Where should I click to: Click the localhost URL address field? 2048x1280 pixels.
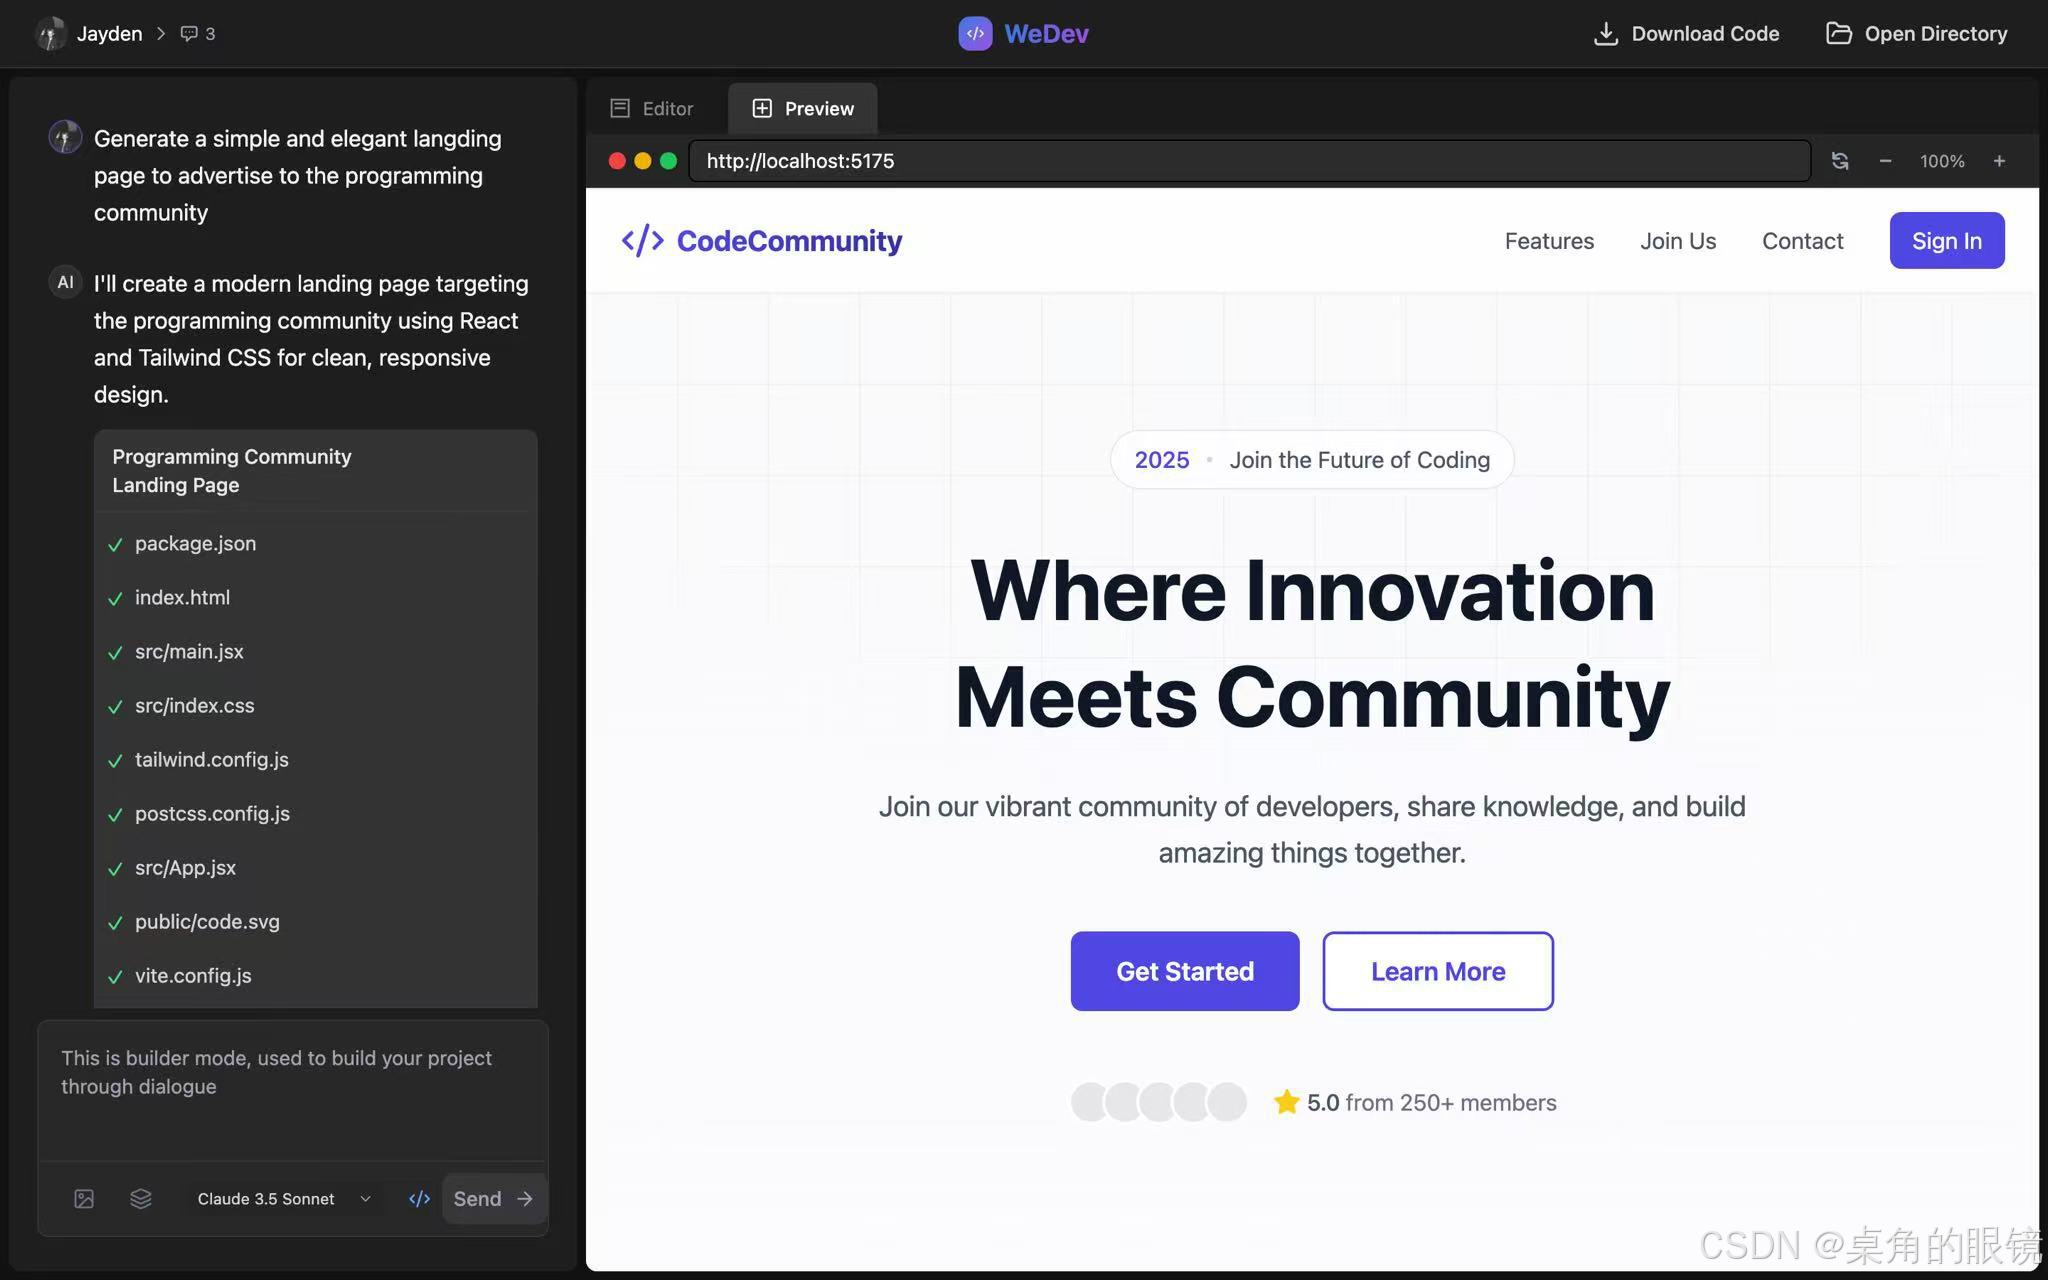click(1249, 161)
